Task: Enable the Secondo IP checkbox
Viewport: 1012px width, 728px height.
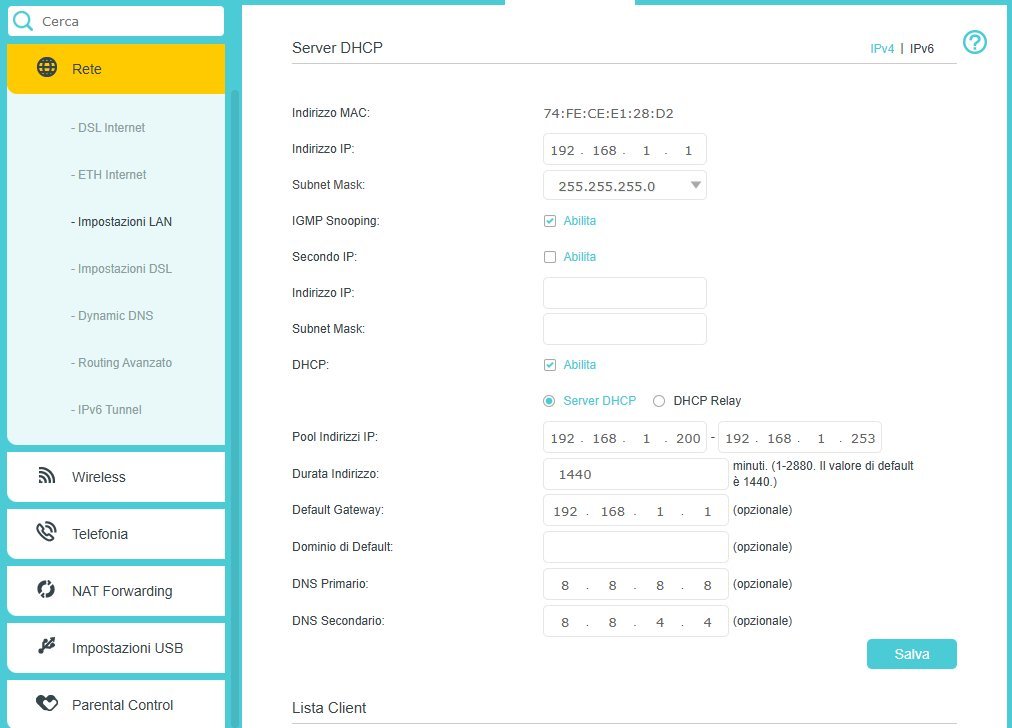Action: pos(550,257)
